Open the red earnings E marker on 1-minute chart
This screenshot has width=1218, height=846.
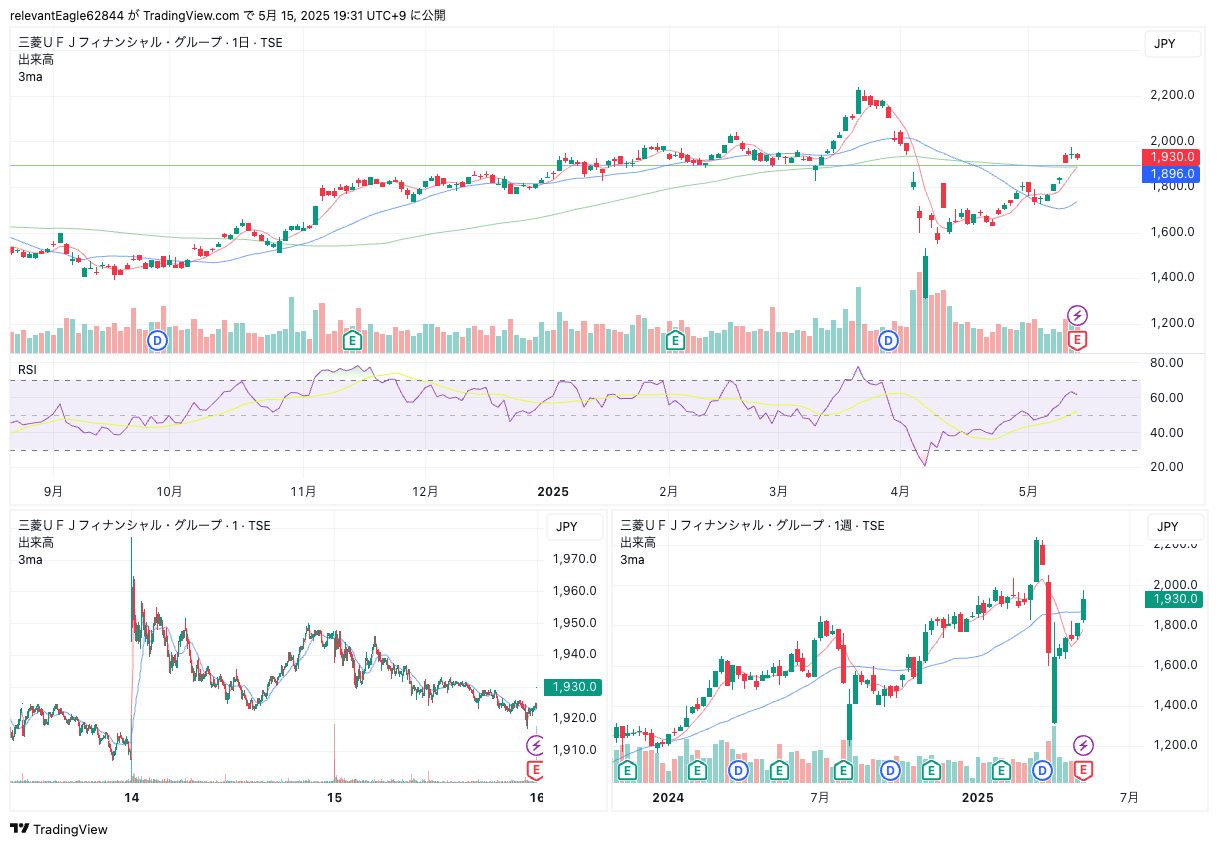point(535,769)
